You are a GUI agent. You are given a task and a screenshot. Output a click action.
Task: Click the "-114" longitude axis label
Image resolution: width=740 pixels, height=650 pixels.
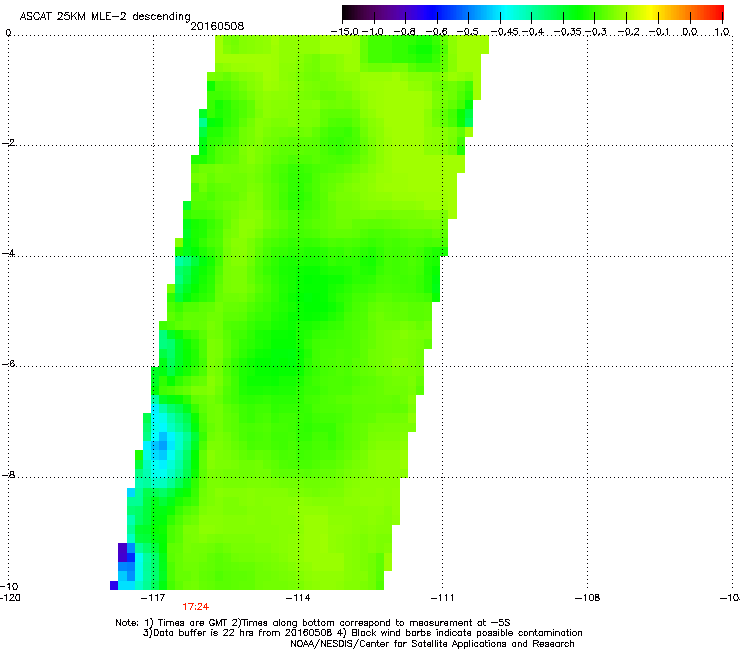pos(298,598)
